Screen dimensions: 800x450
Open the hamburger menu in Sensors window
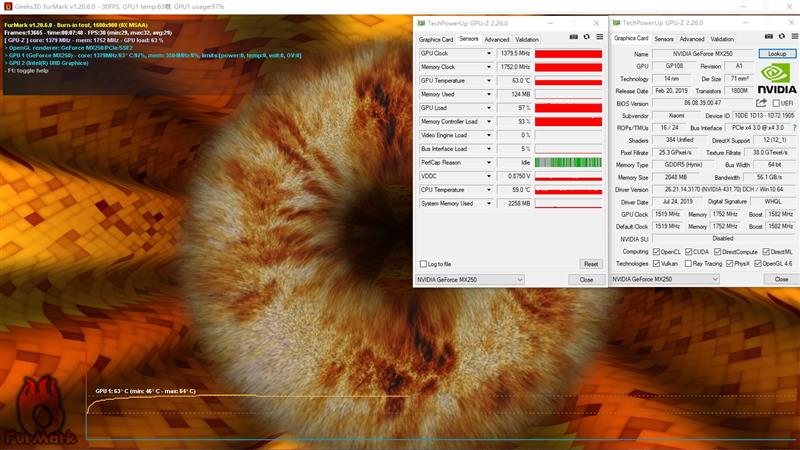[599, 38]
